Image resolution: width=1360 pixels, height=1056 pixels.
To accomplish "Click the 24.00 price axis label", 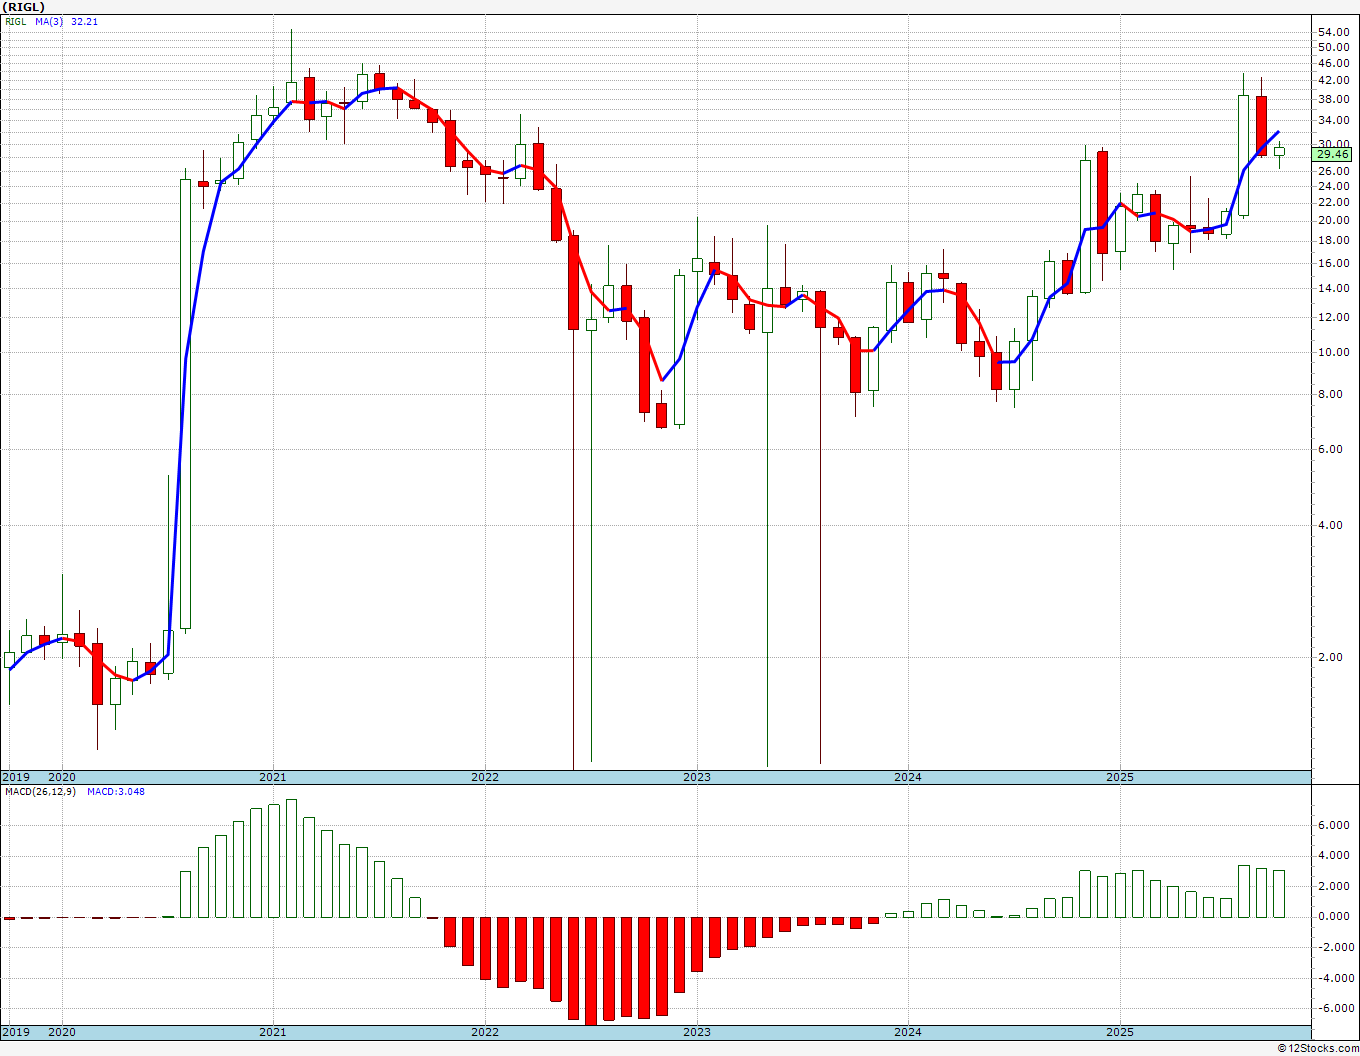I will 1333,186.
